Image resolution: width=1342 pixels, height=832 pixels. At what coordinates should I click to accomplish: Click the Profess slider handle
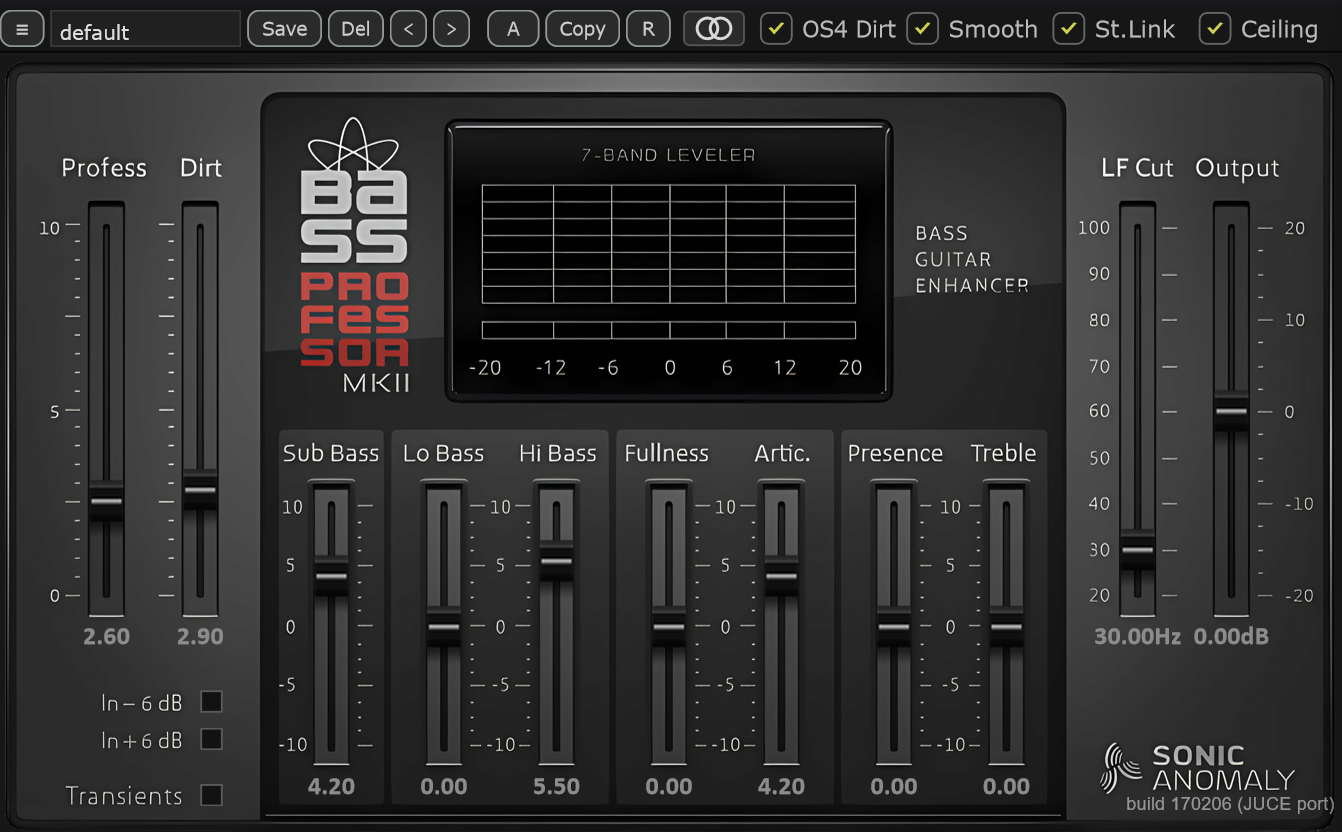point(106,501)
